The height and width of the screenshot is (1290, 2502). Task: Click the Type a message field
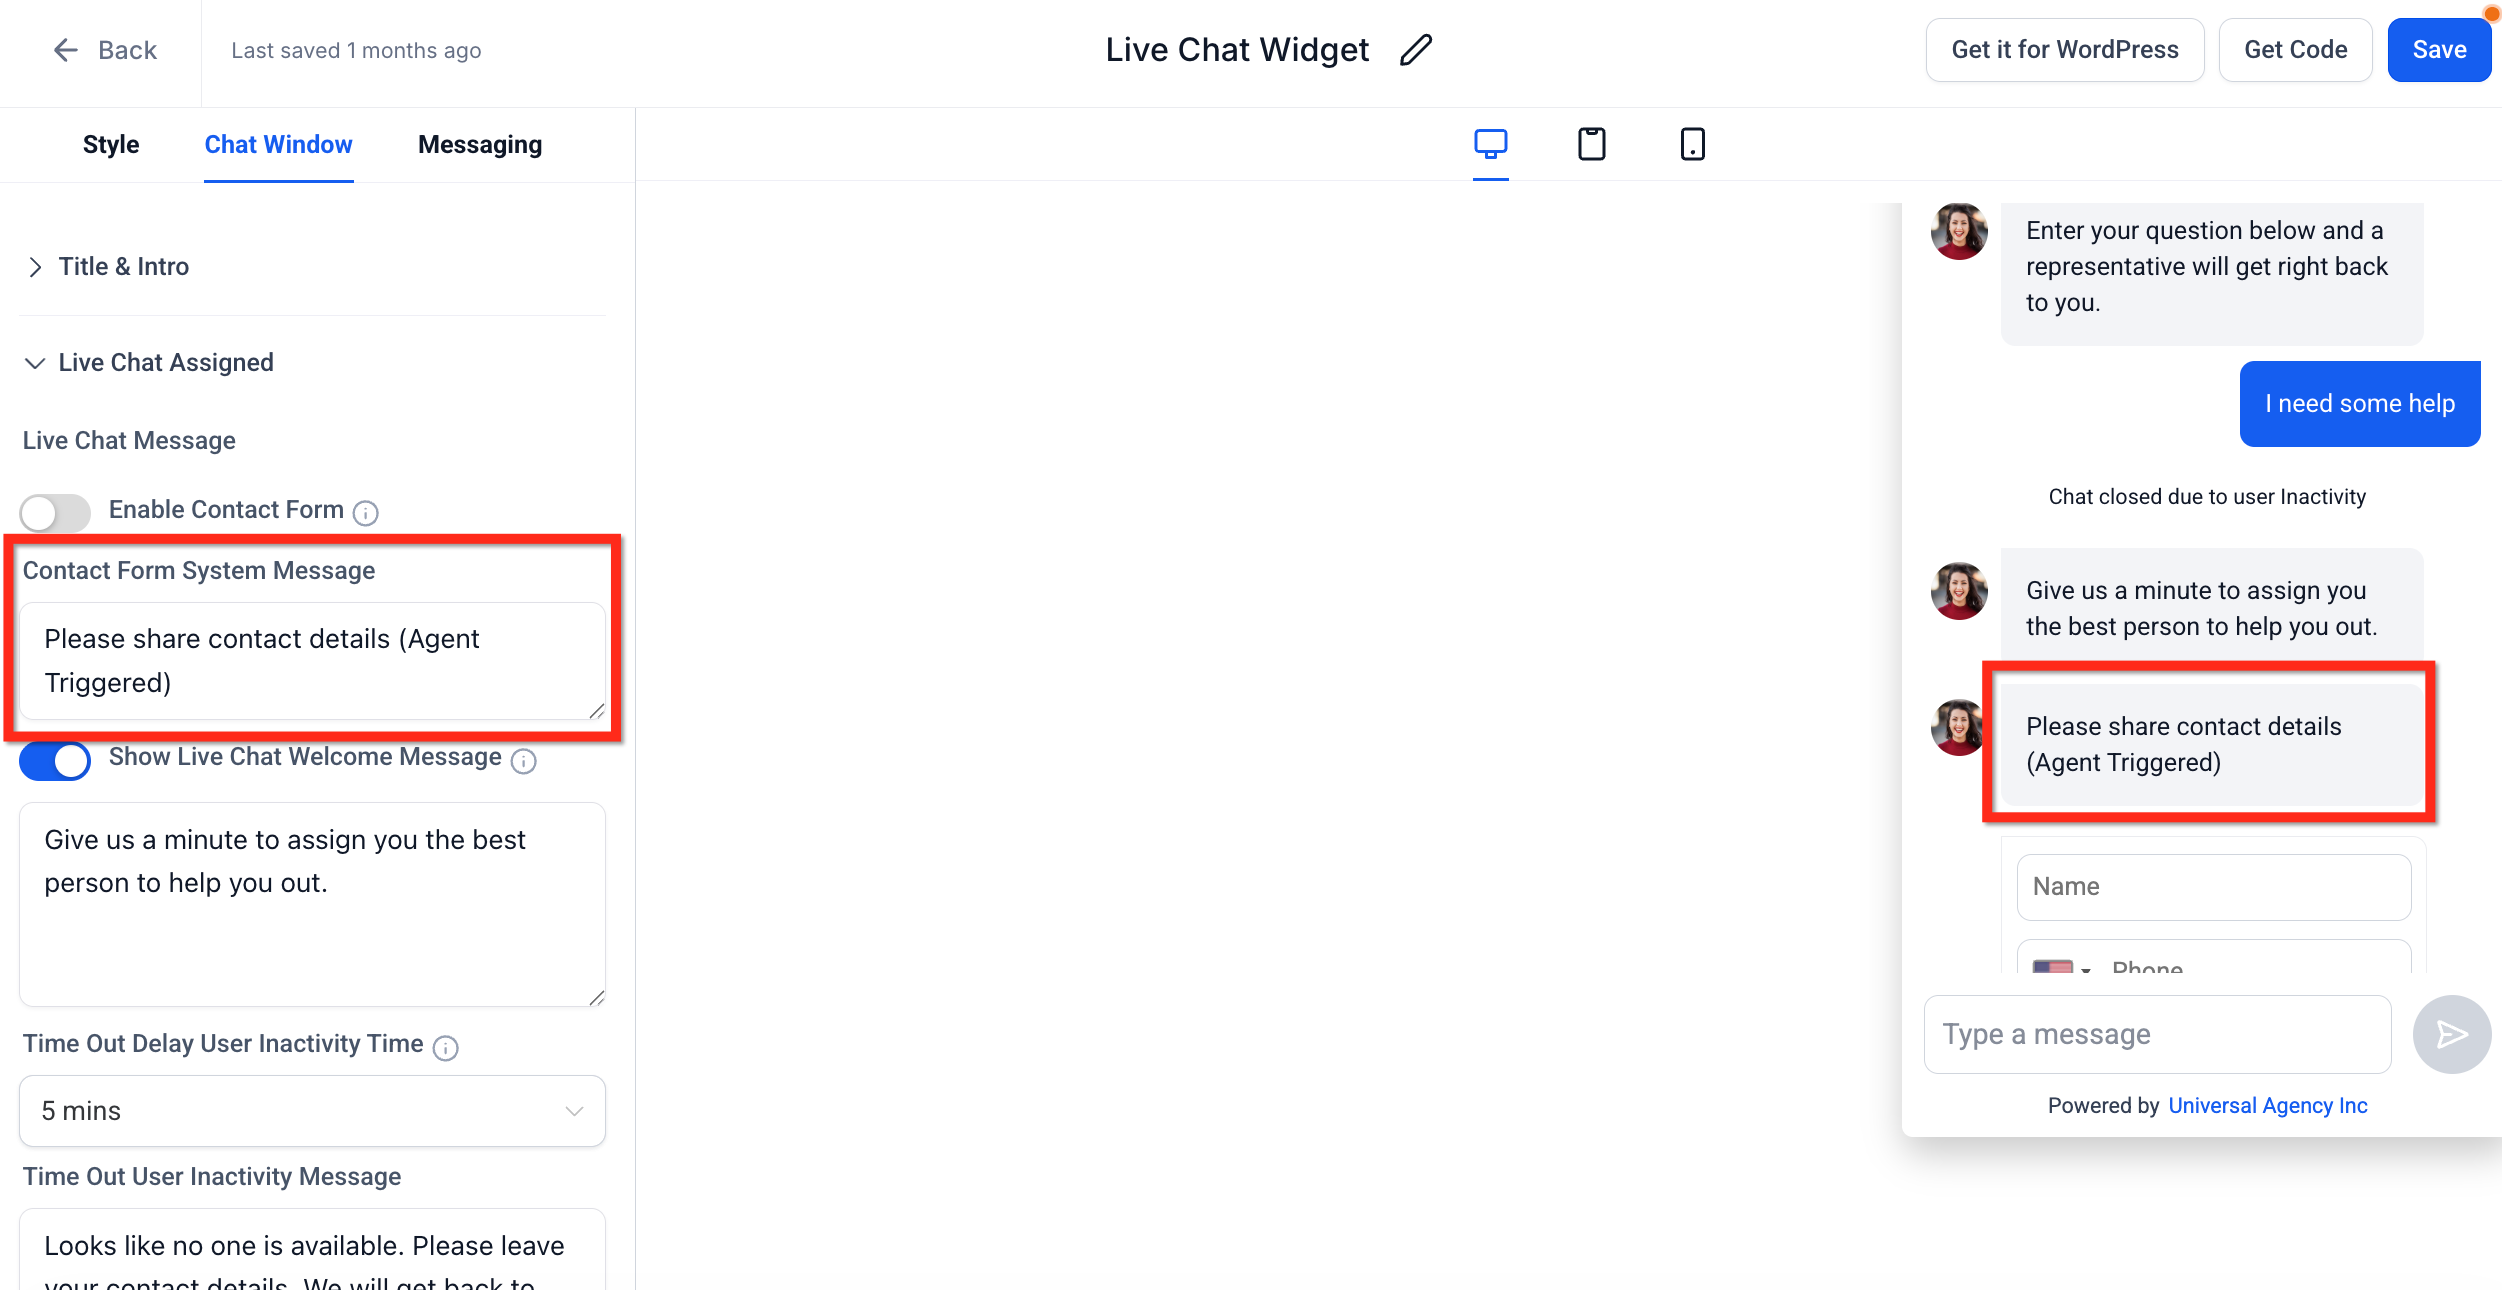click(2157, 1034)
